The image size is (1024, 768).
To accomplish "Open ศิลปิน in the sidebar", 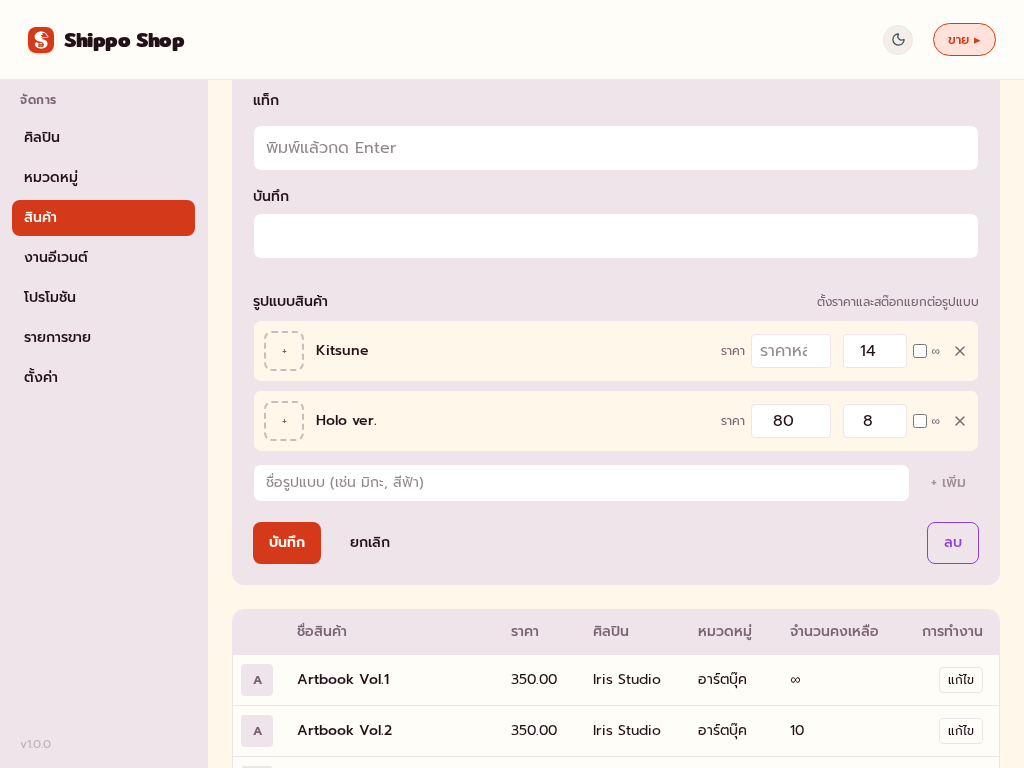I will click(x=103, y=137).
